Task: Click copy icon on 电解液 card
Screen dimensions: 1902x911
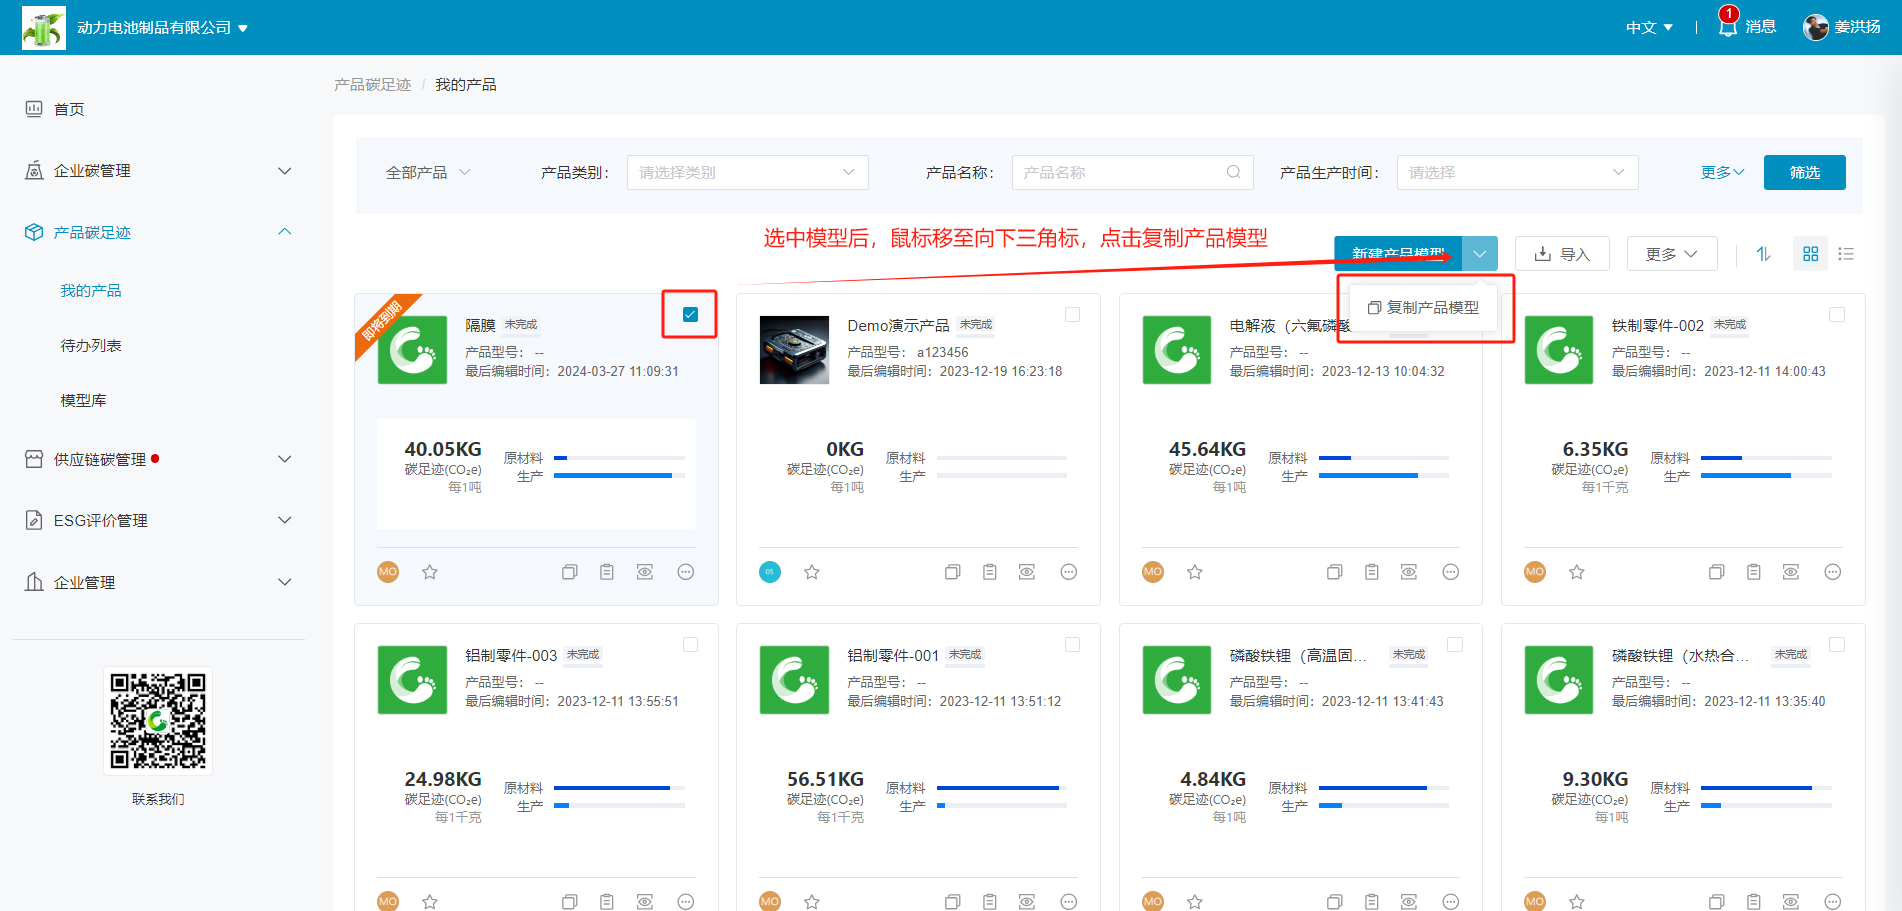Action: pyautogui.click(x=1334, y=572)
